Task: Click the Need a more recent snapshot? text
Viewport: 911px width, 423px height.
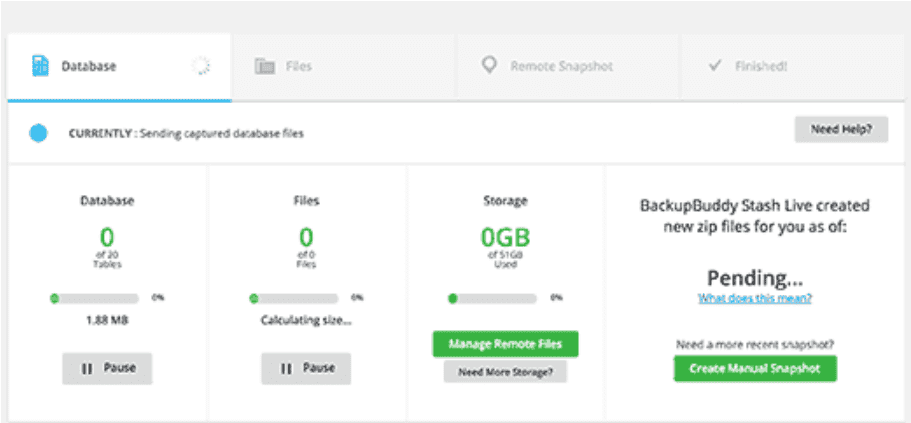Action: [755, 345]
